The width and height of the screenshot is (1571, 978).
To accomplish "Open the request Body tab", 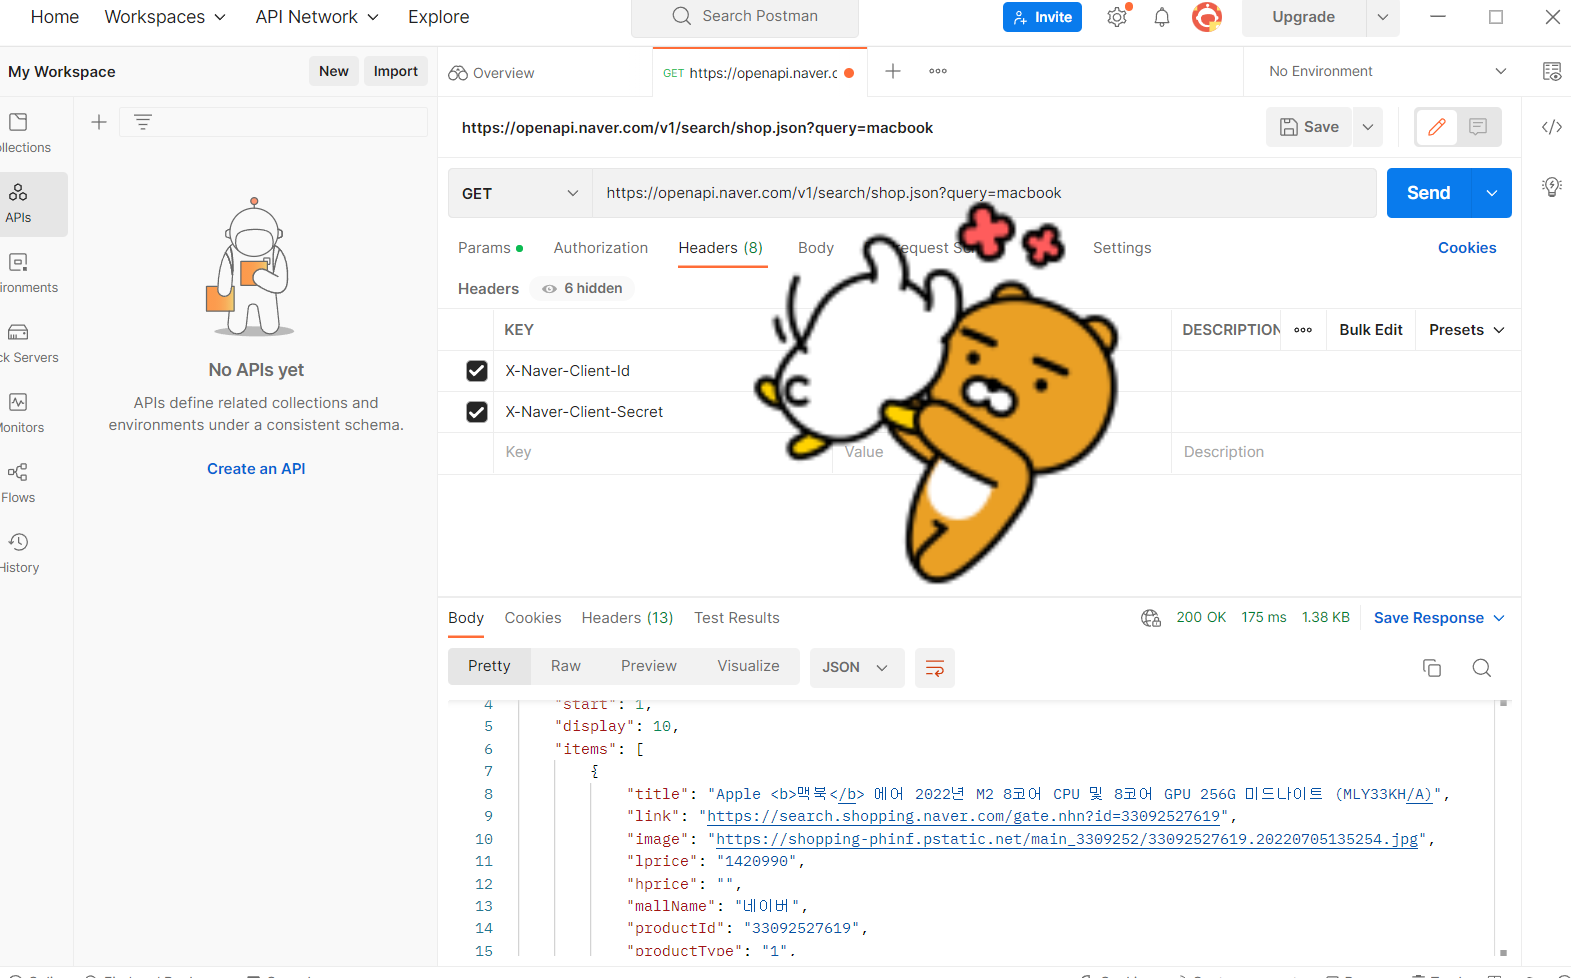I will pyautogui.click(x=816, y=248).
